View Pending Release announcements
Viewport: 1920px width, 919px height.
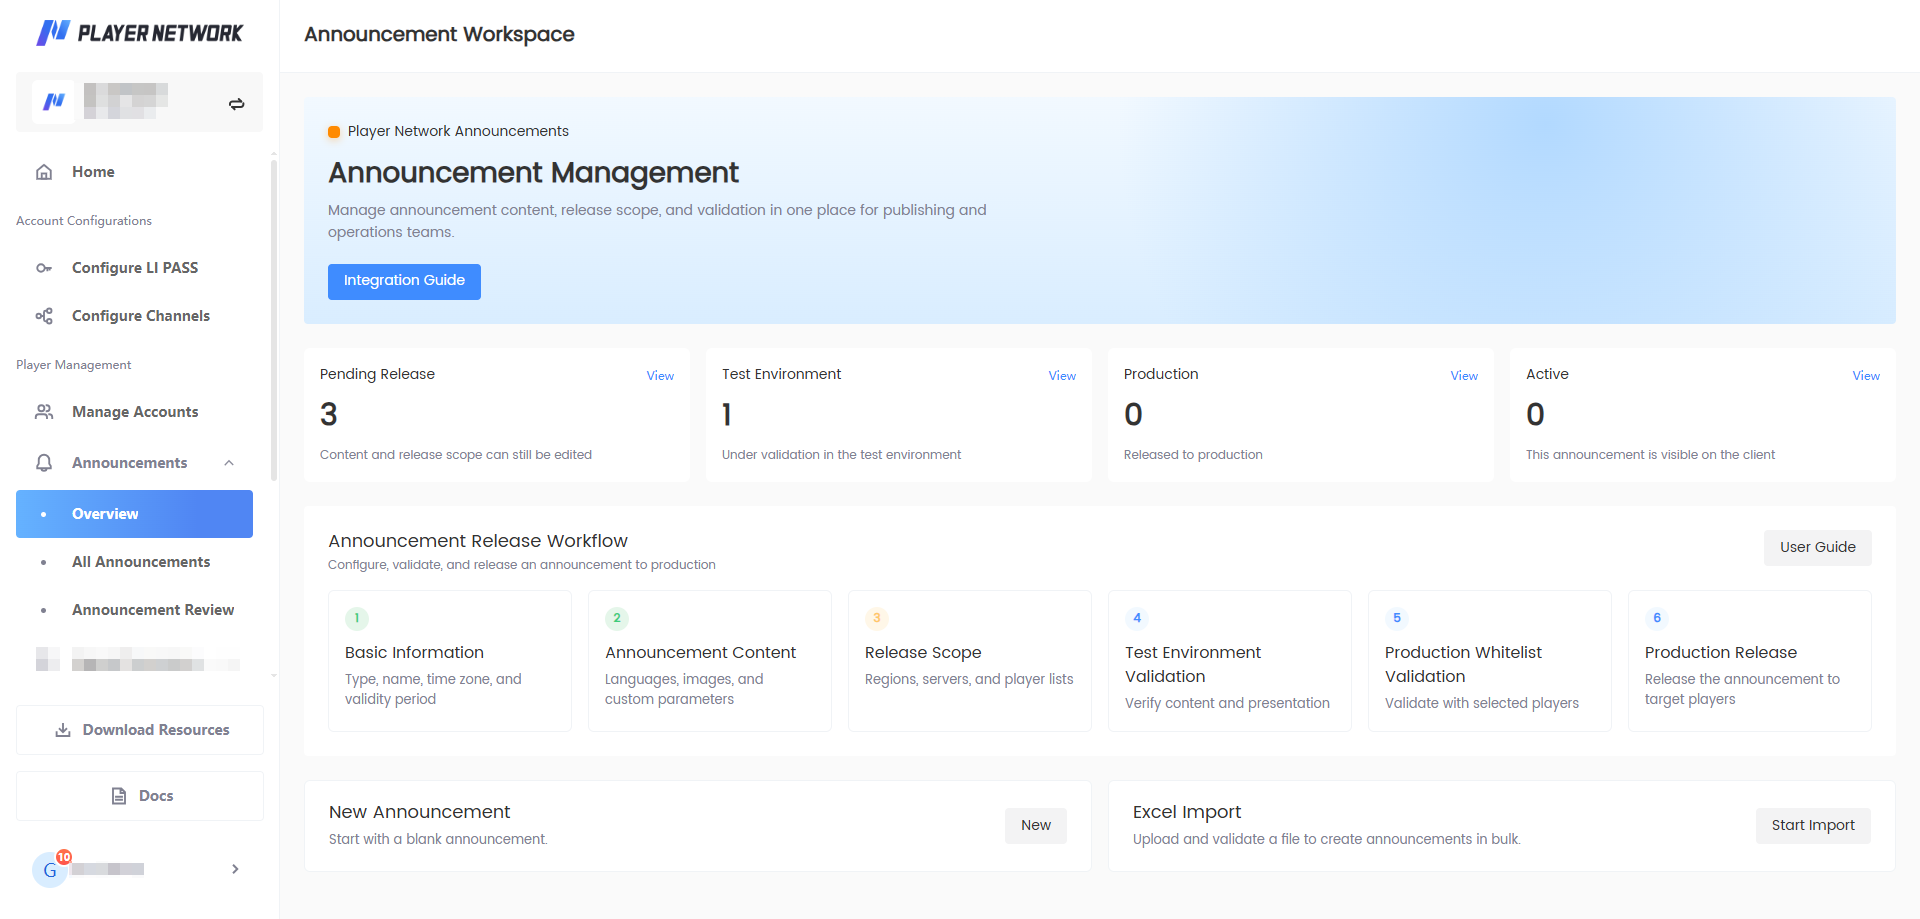coord(660,376)
